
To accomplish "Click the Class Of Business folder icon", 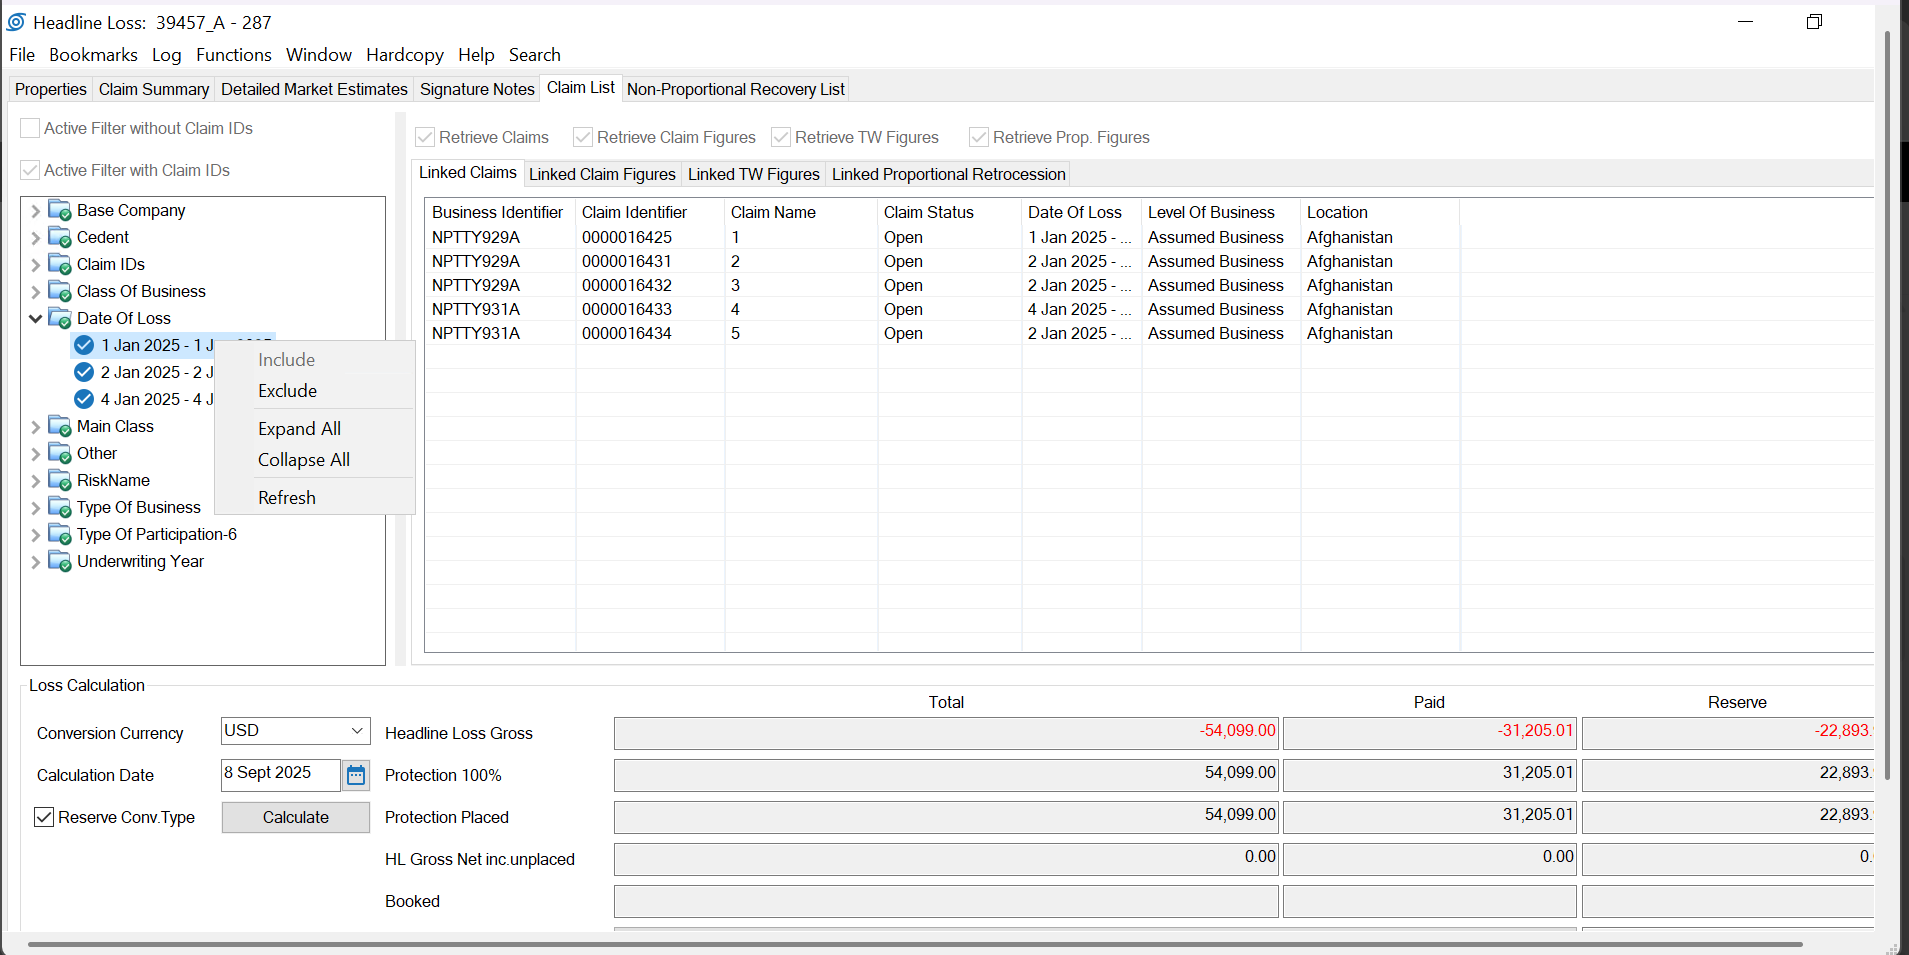I will (60, 292).
